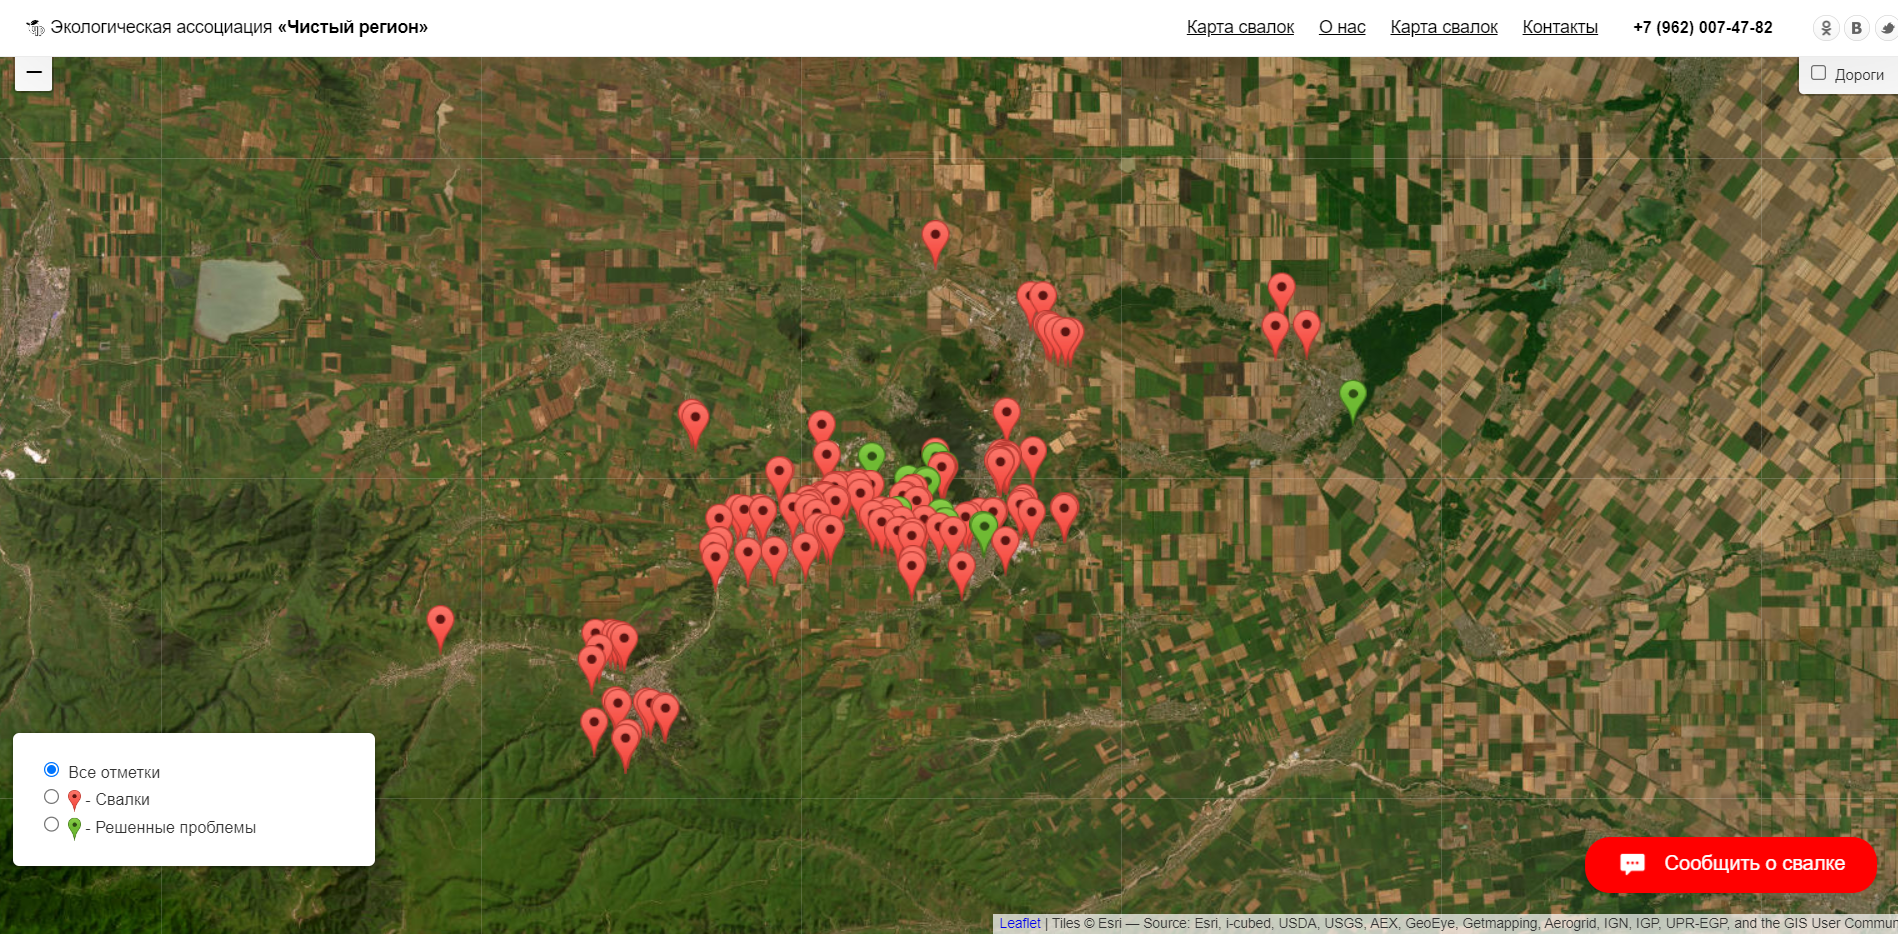Open the VKontakte social icon
Screen dimensions: 1898x934
[x=1856, y=28]
